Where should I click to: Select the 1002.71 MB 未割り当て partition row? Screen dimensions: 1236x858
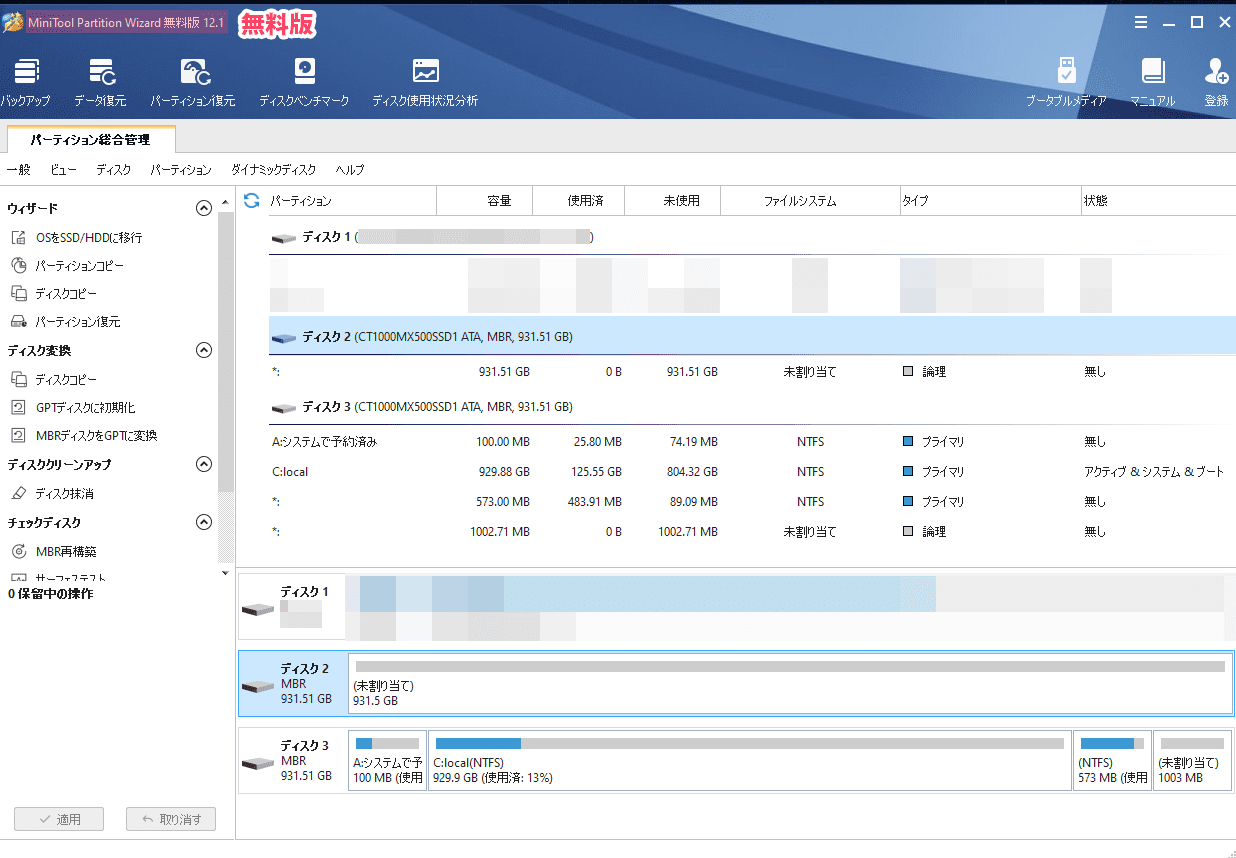pos(752,532)
